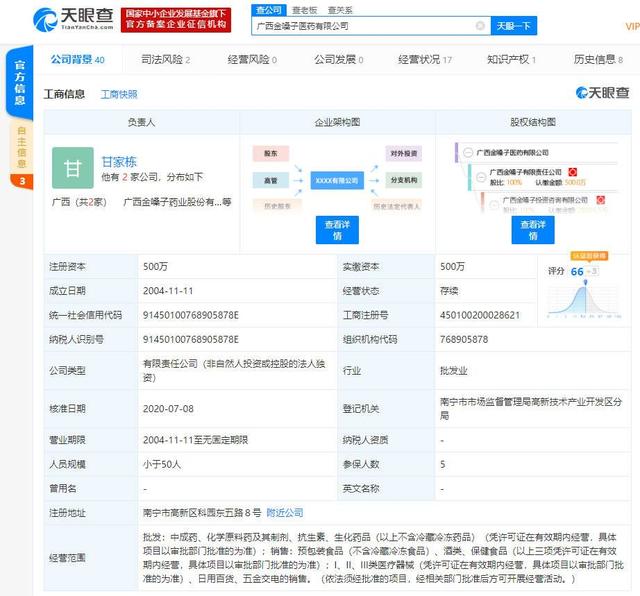Click approval date 2020-07-08
The image size is (640, 596).
coord(168,409)
